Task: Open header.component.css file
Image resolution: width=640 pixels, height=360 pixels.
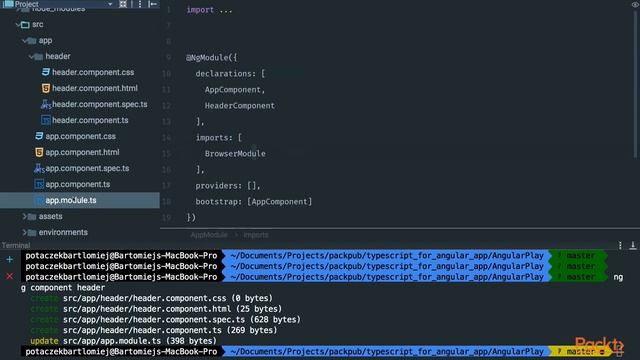Action: 93,72
